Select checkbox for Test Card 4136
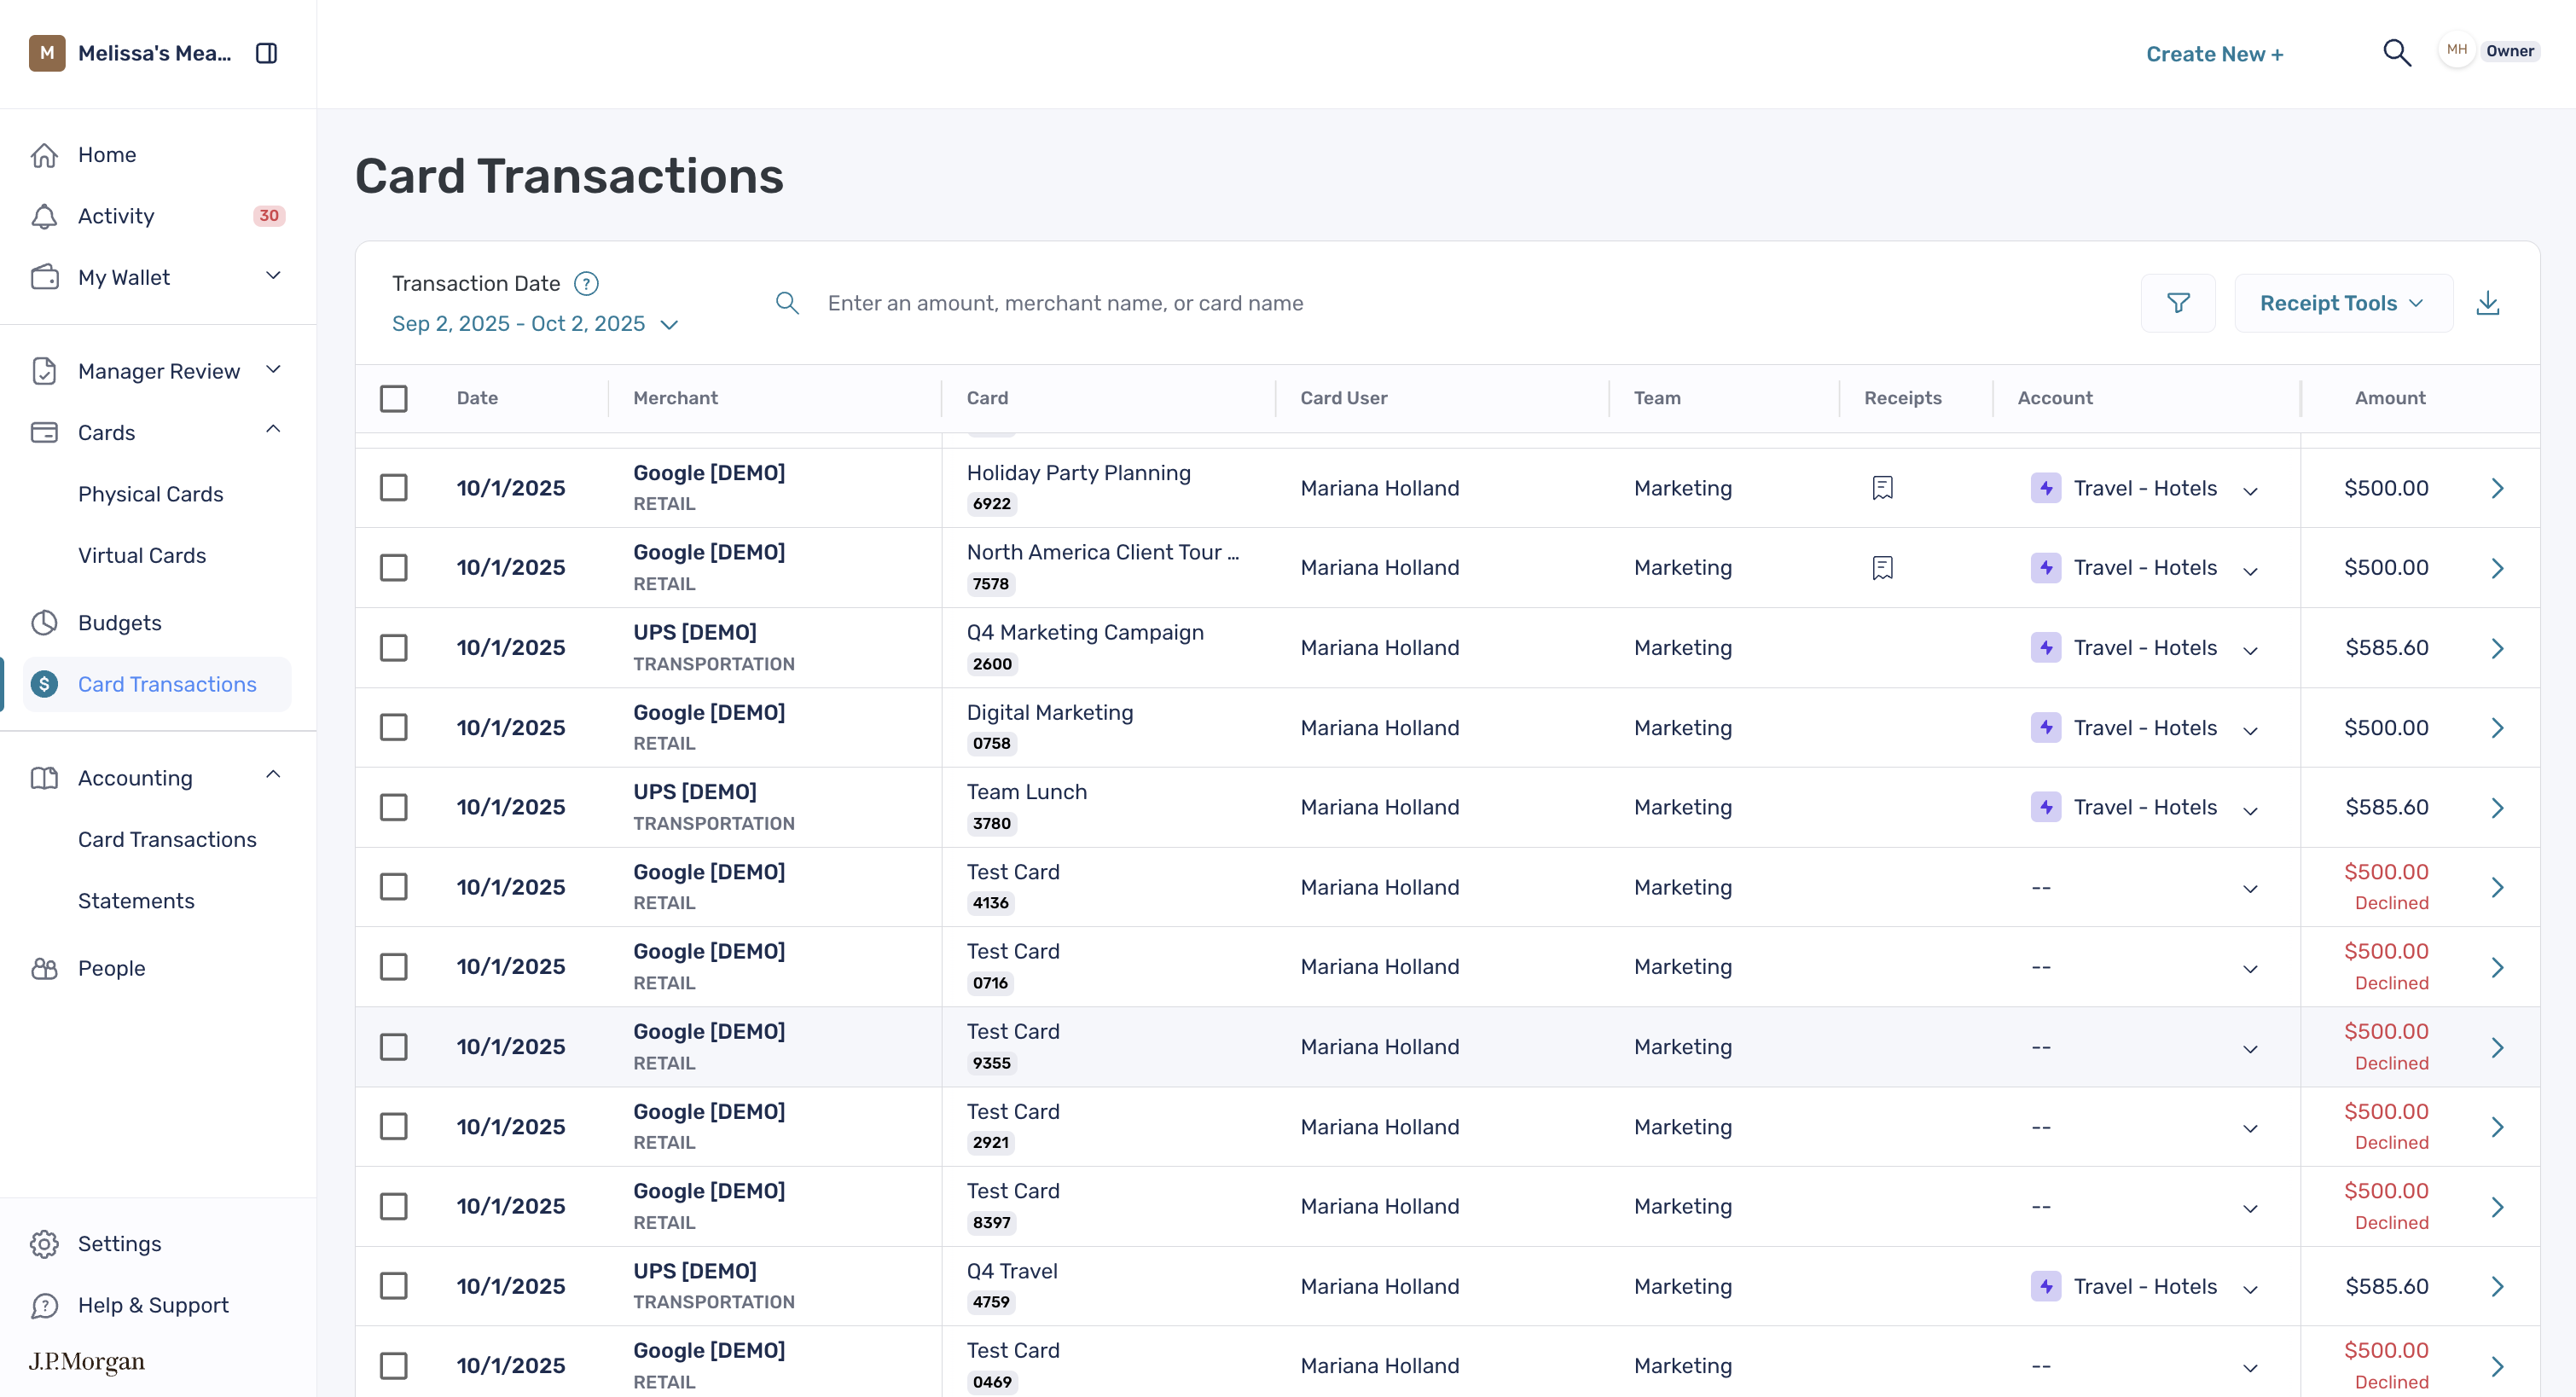This screenshot has height=1397, width=2576. click(x=394, y=887)
